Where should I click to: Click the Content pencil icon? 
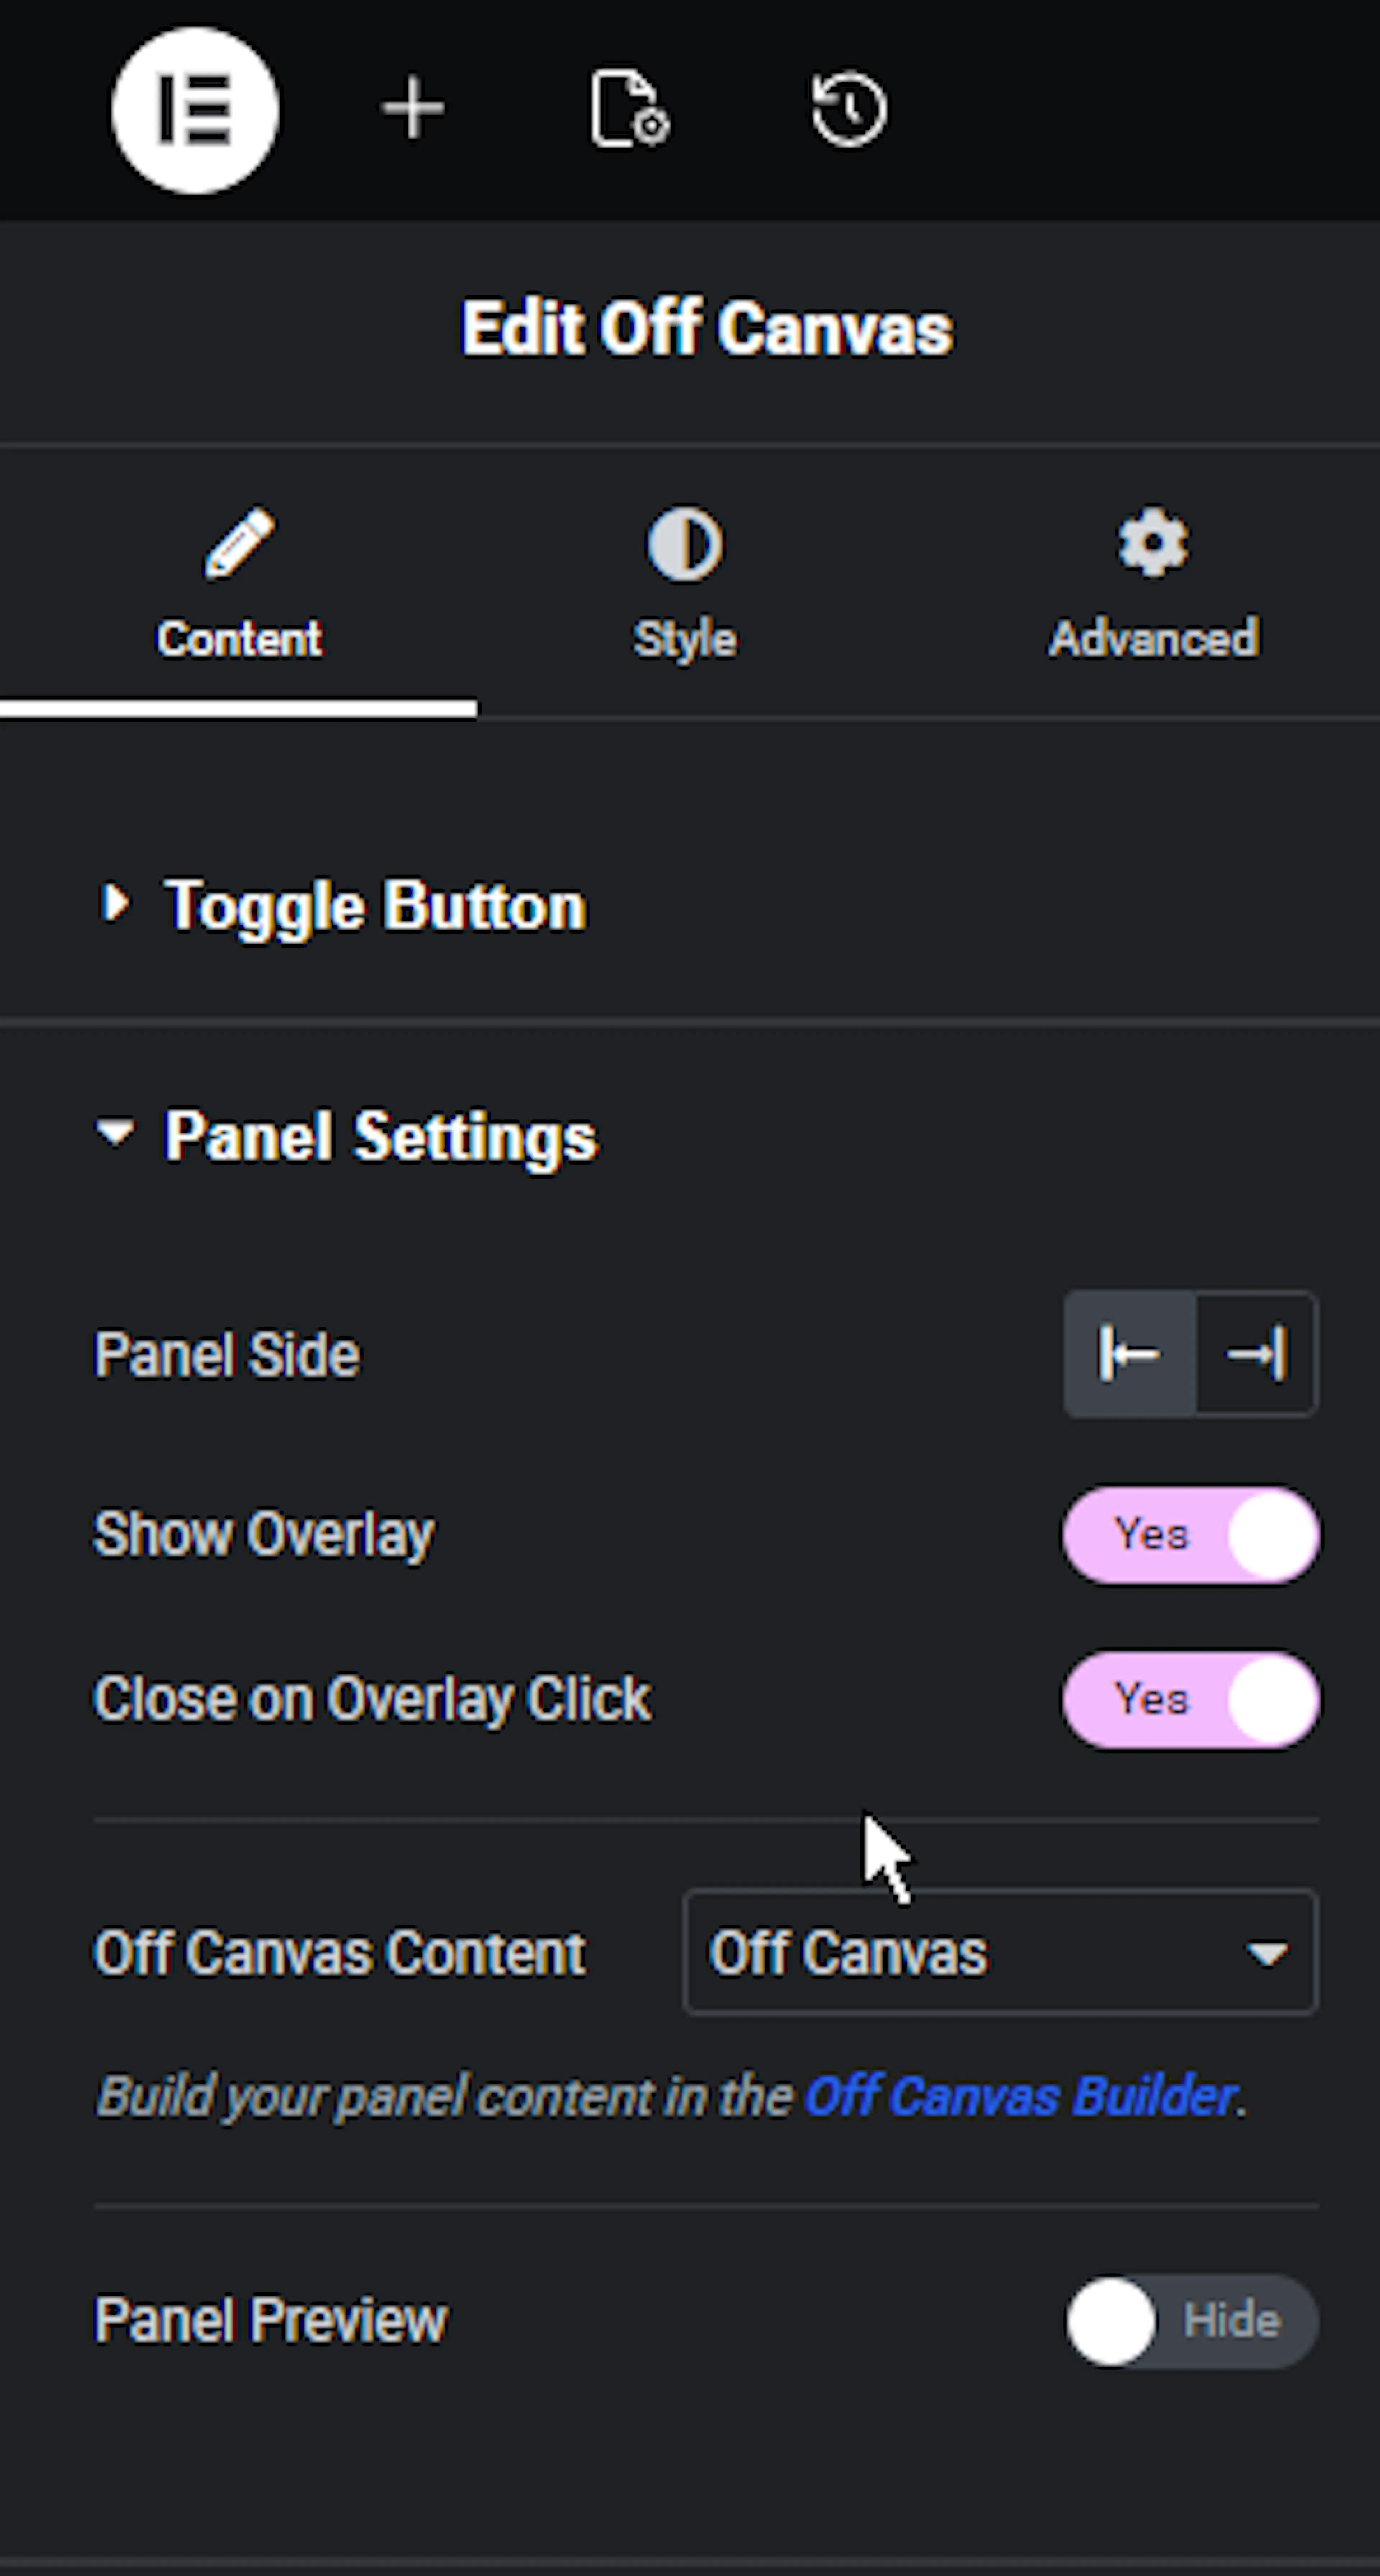point(239,543)
